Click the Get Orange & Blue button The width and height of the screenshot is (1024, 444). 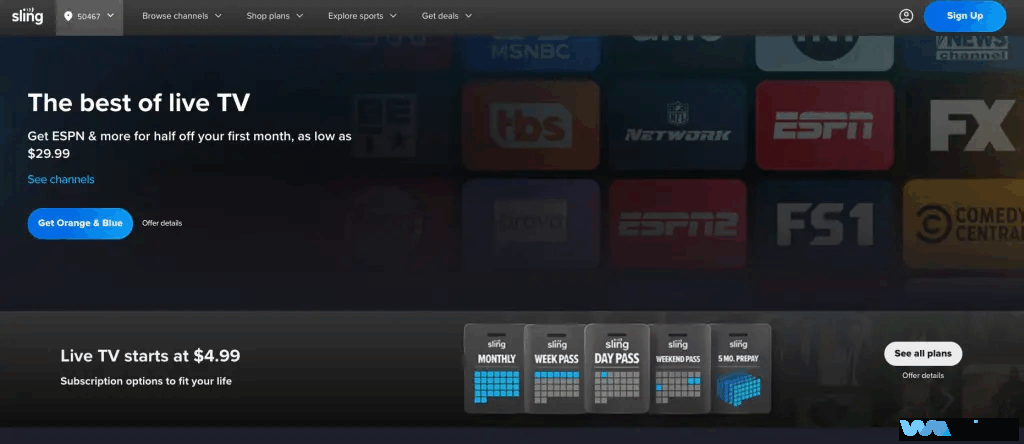(80, 223)
